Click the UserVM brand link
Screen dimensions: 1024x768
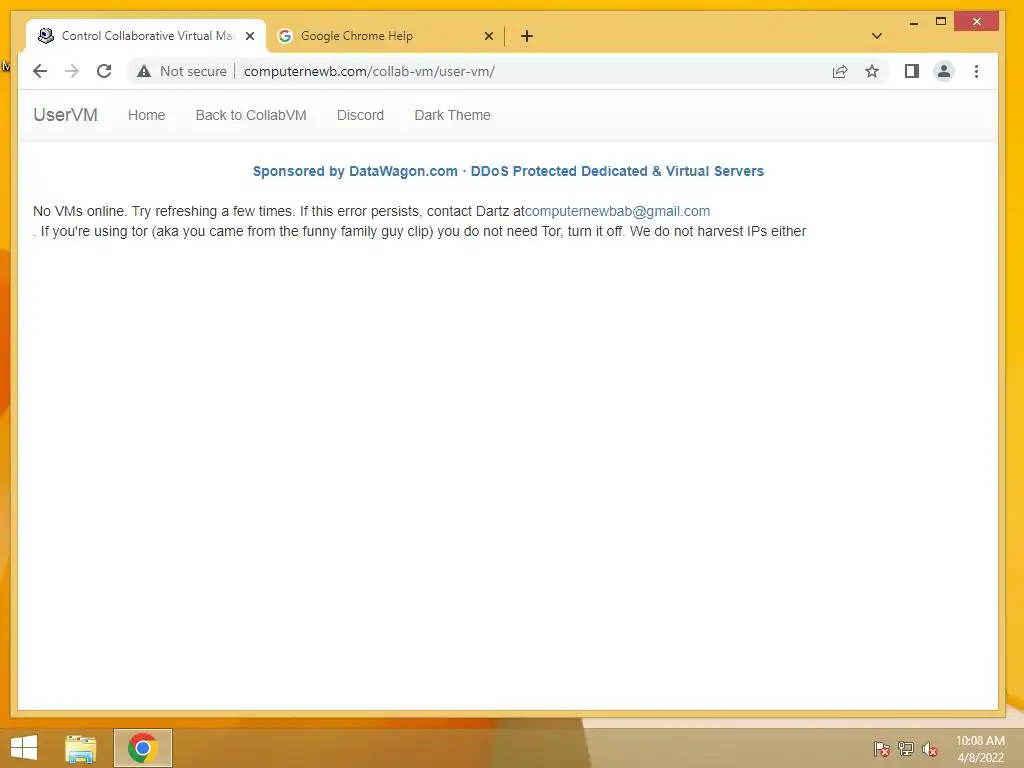point(65,115)
